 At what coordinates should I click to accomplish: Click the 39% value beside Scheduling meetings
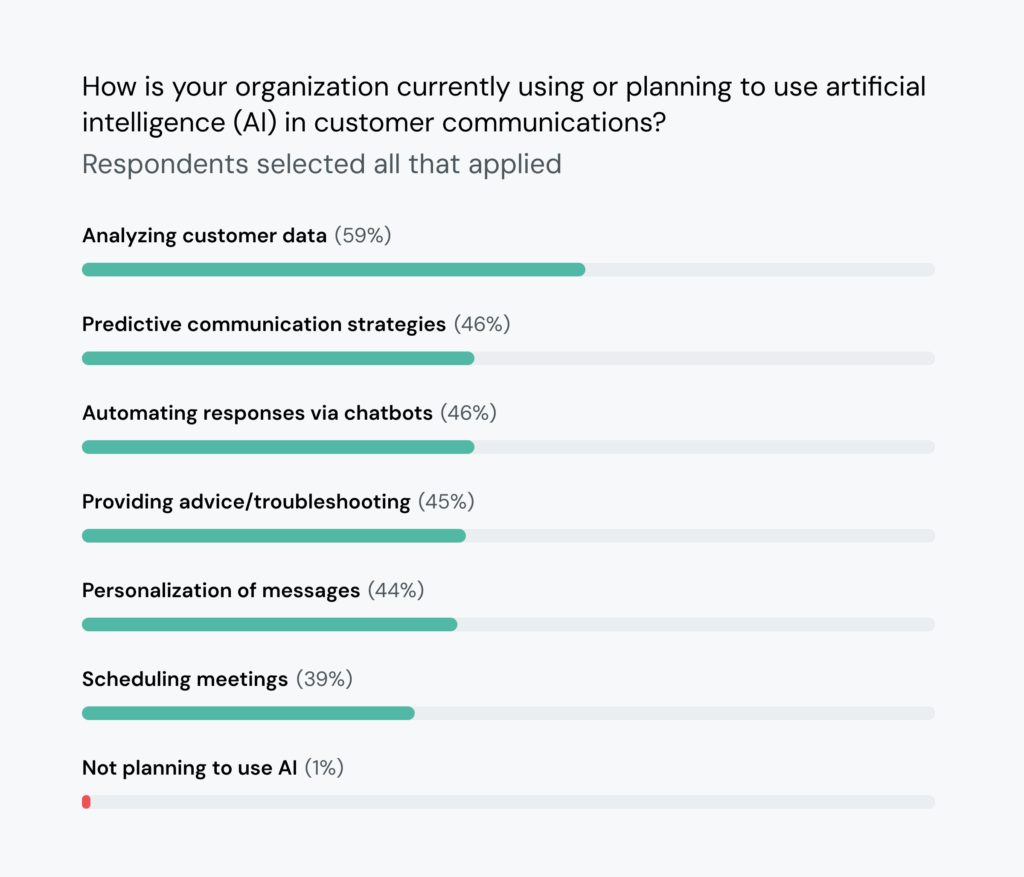click(324, 679)
